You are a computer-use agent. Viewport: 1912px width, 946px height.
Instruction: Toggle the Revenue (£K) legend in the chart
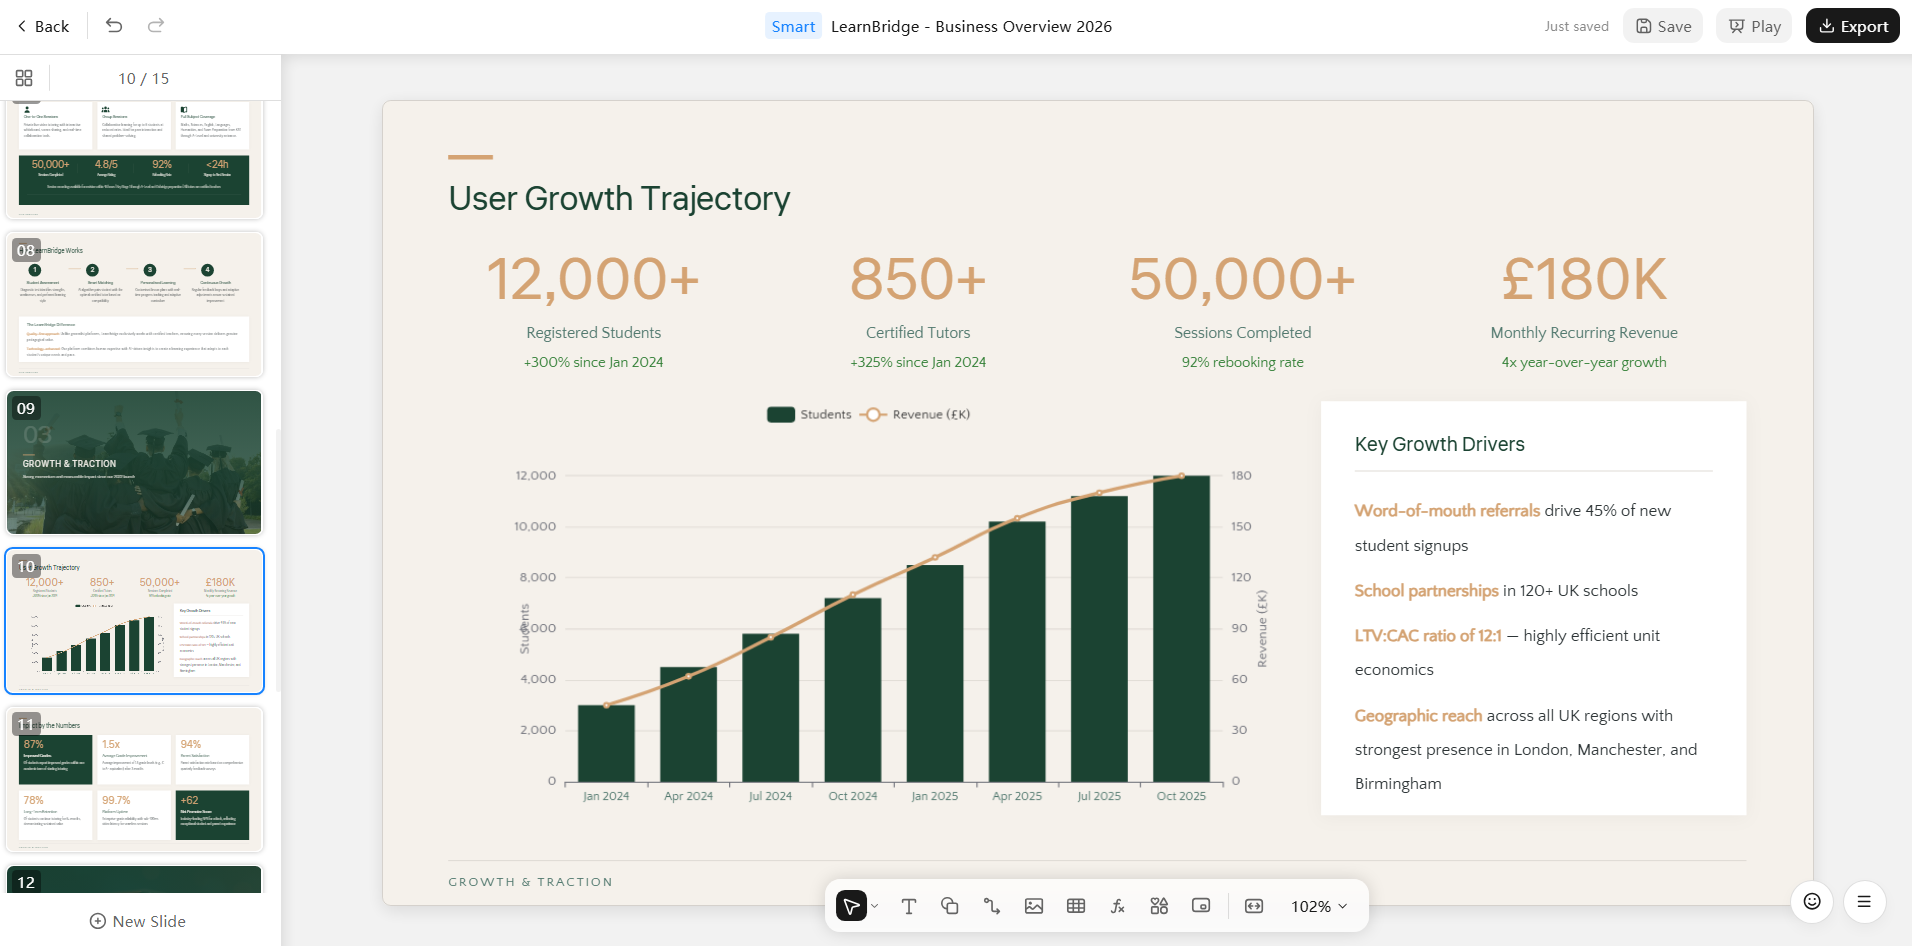(915, 414)
